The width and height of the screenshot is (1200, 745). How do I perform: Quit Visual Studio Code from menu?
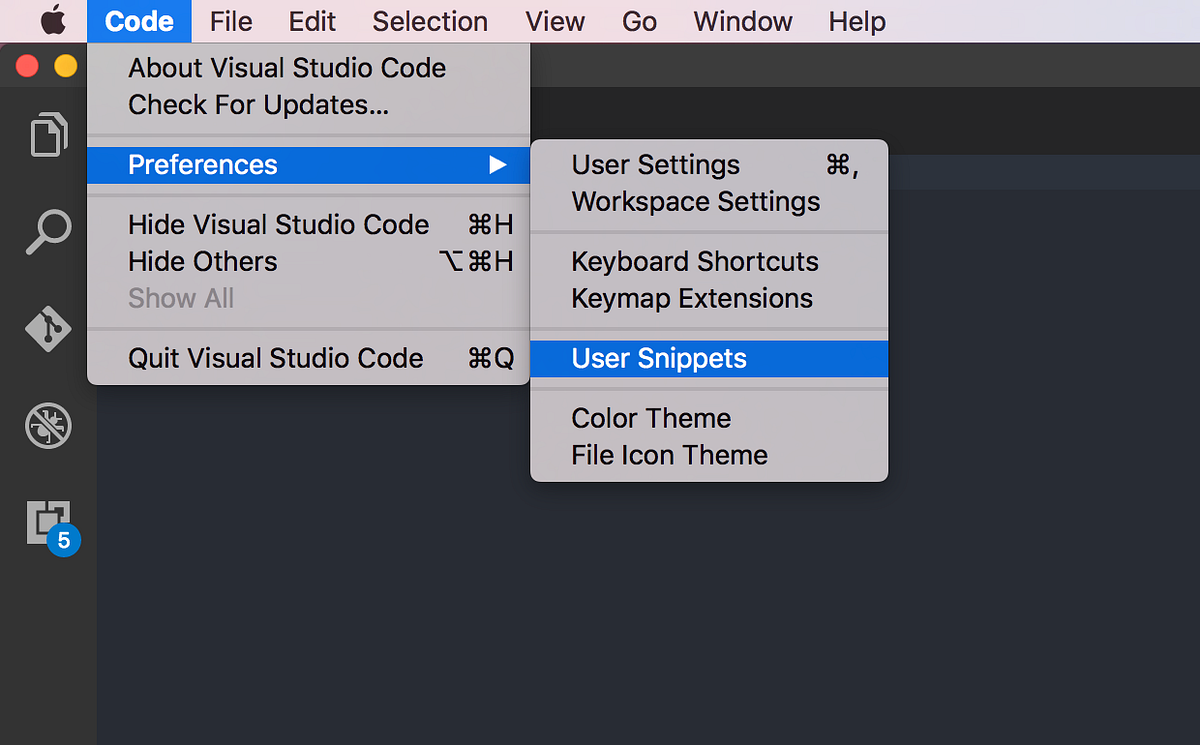tap(275, 359)
